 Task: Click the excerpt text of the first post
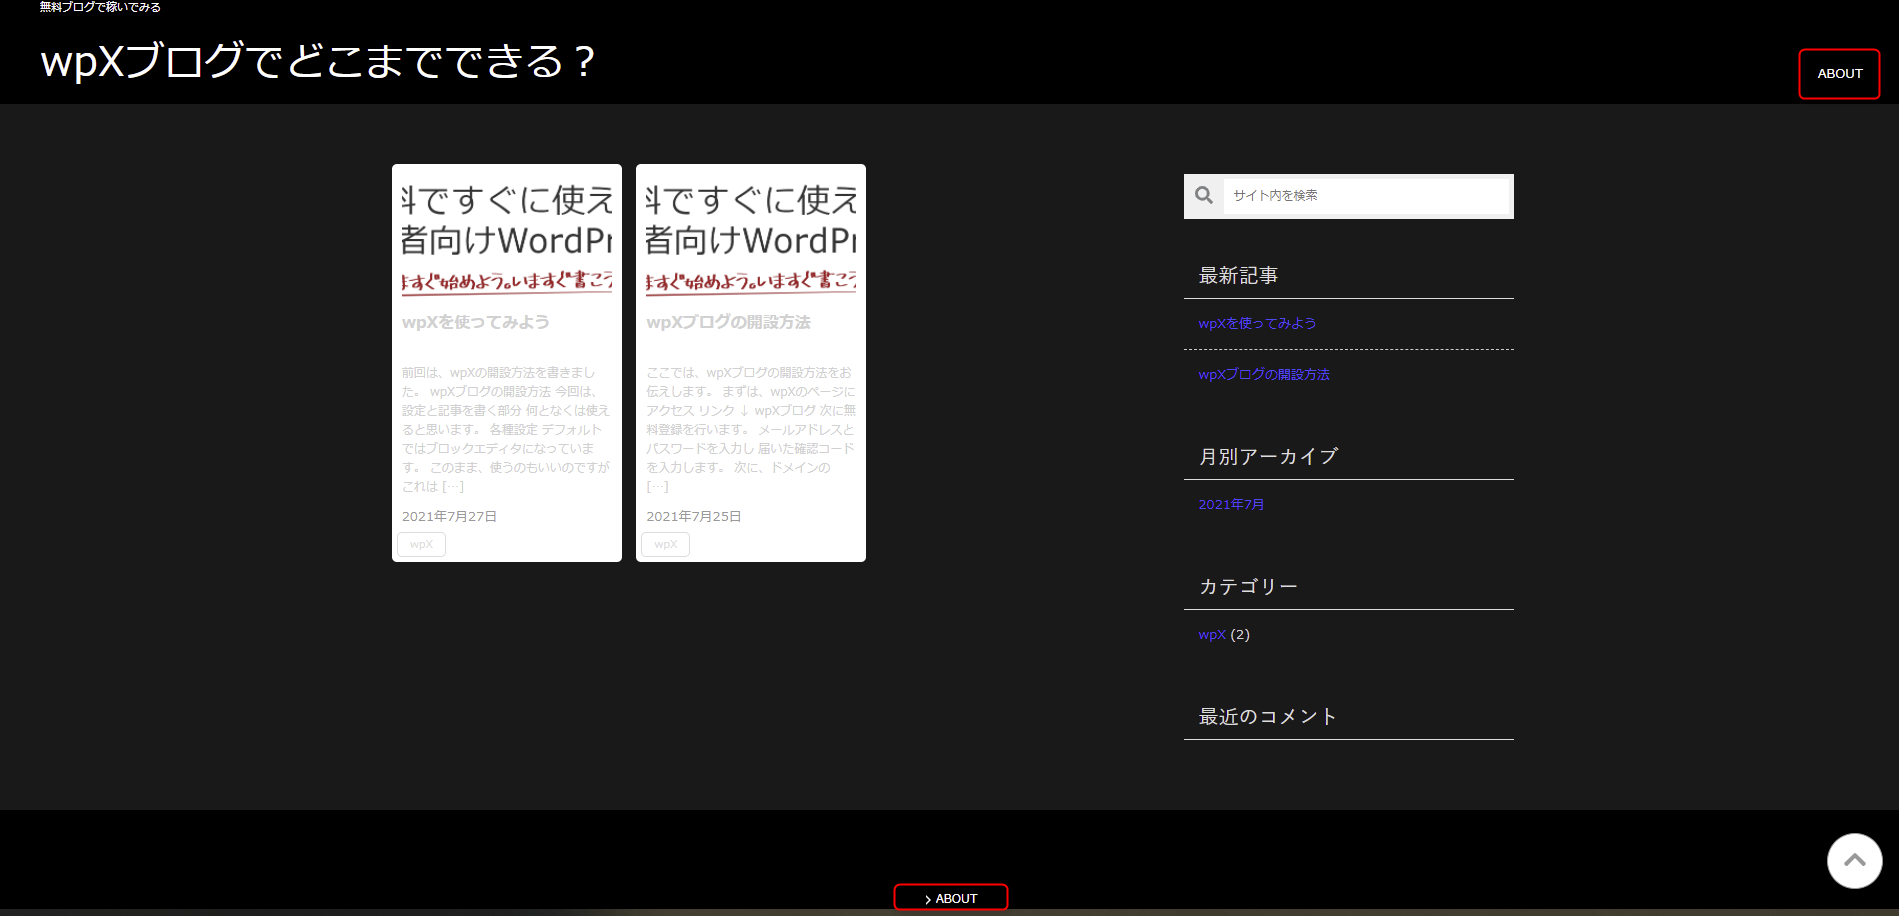(x=506, y=429)
